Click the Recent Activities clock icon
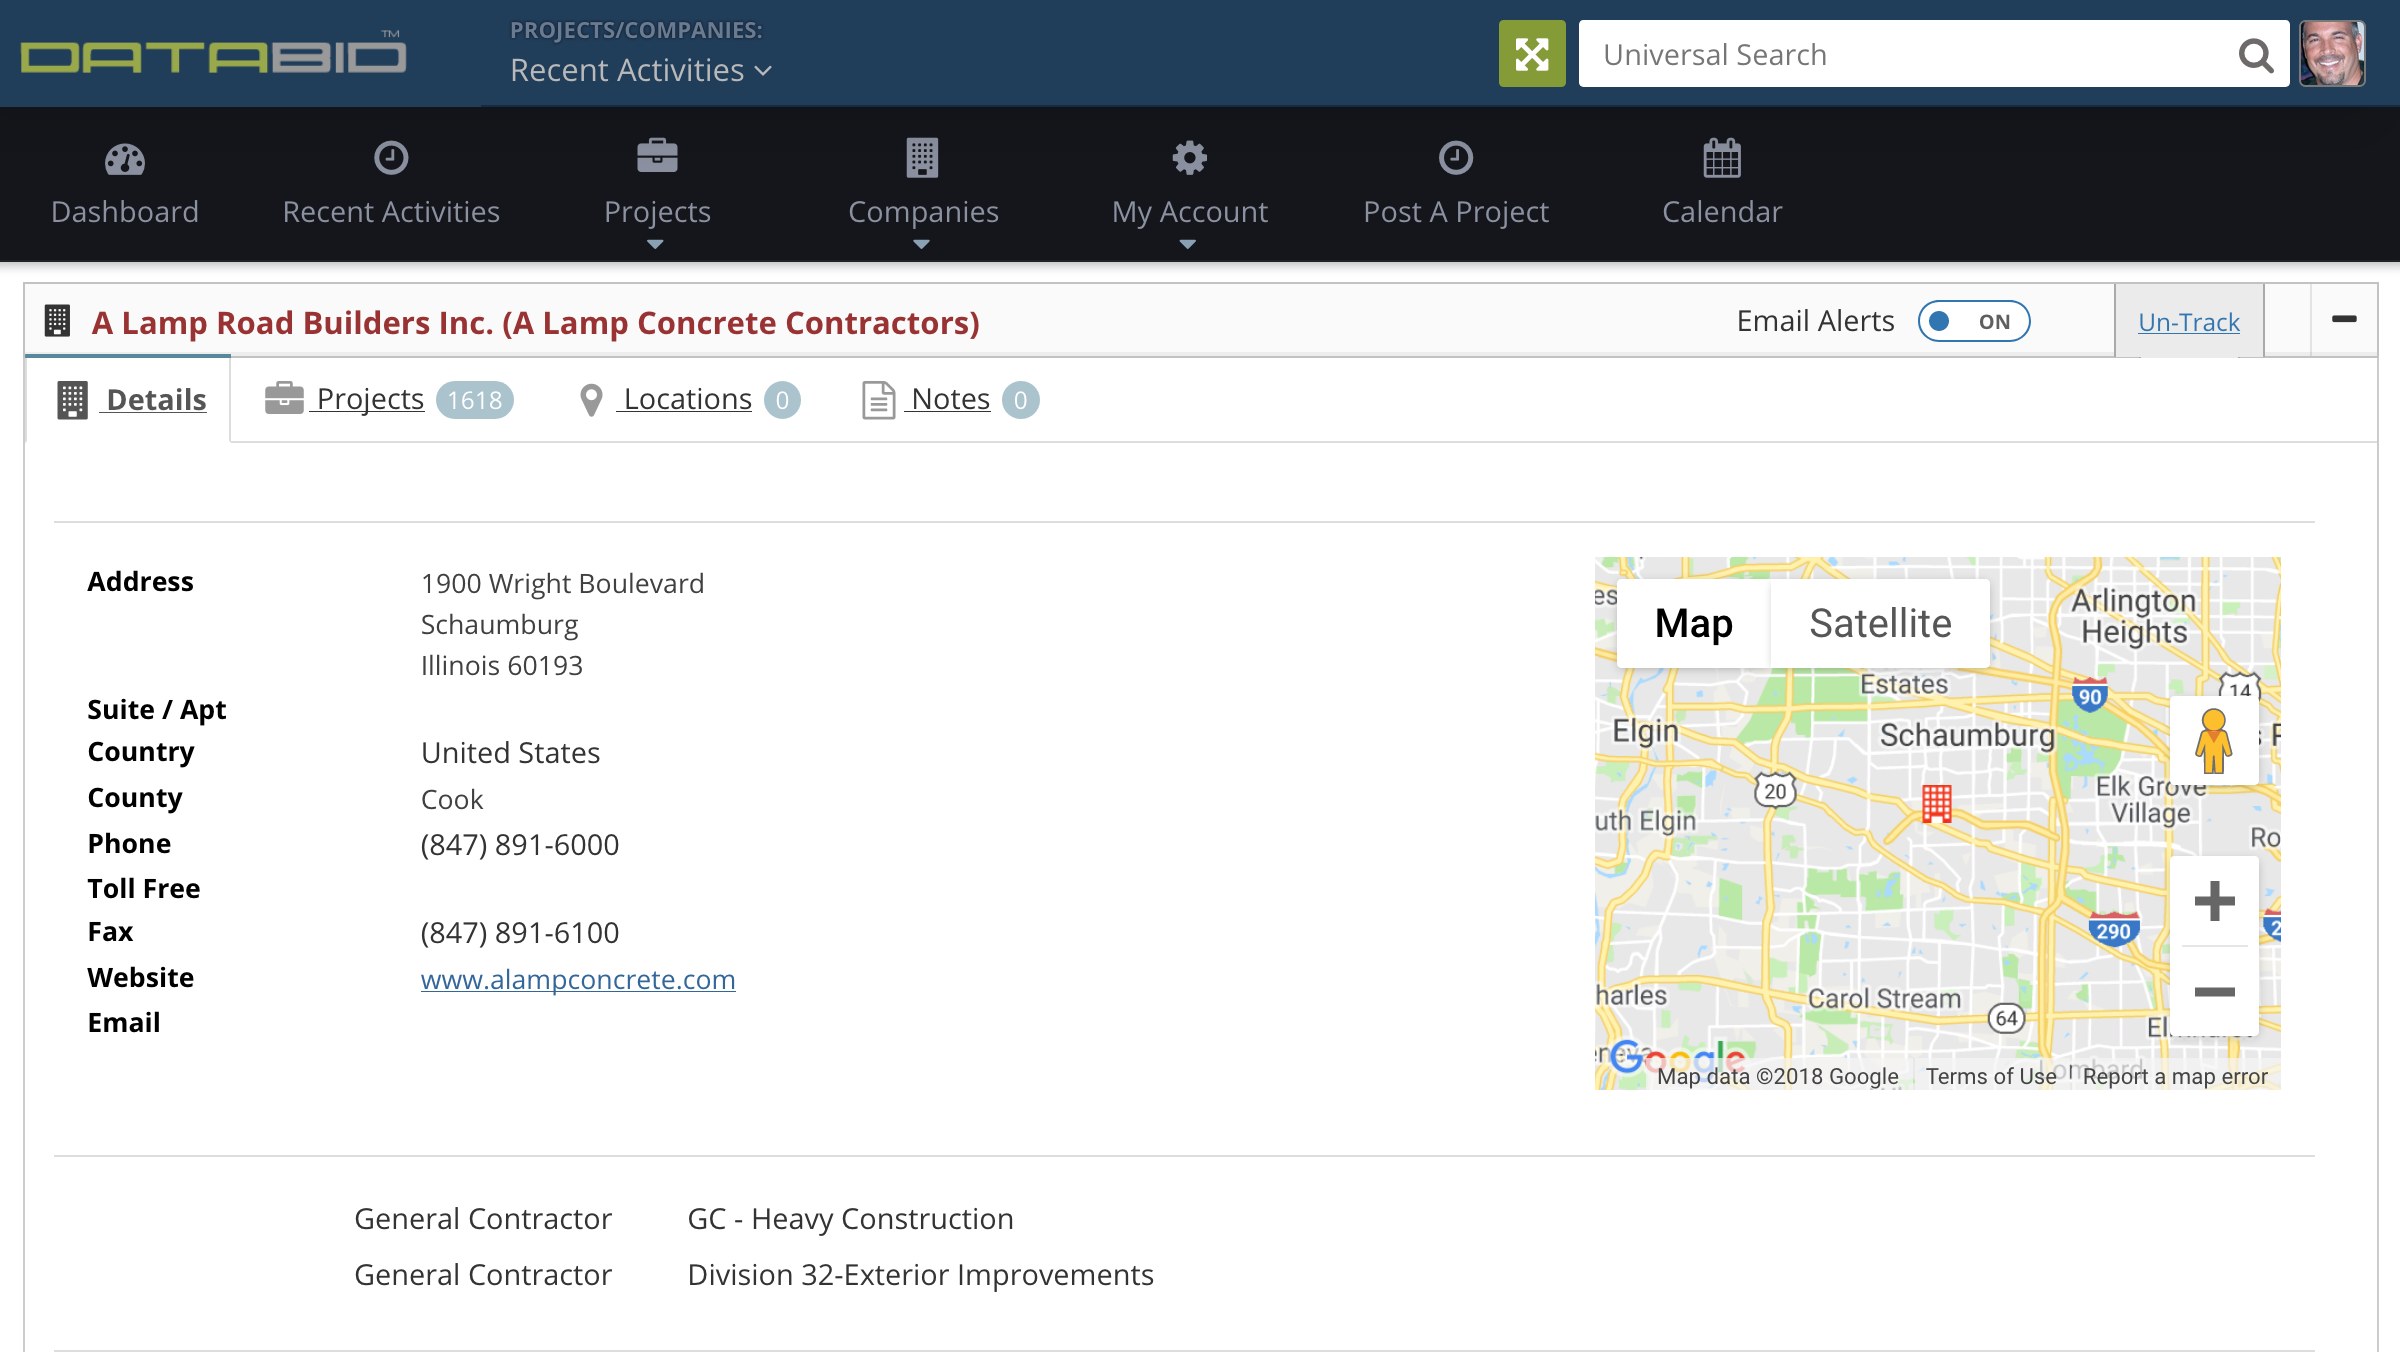Screen dimensions: 2400x1352 click(x=391, y=158)
